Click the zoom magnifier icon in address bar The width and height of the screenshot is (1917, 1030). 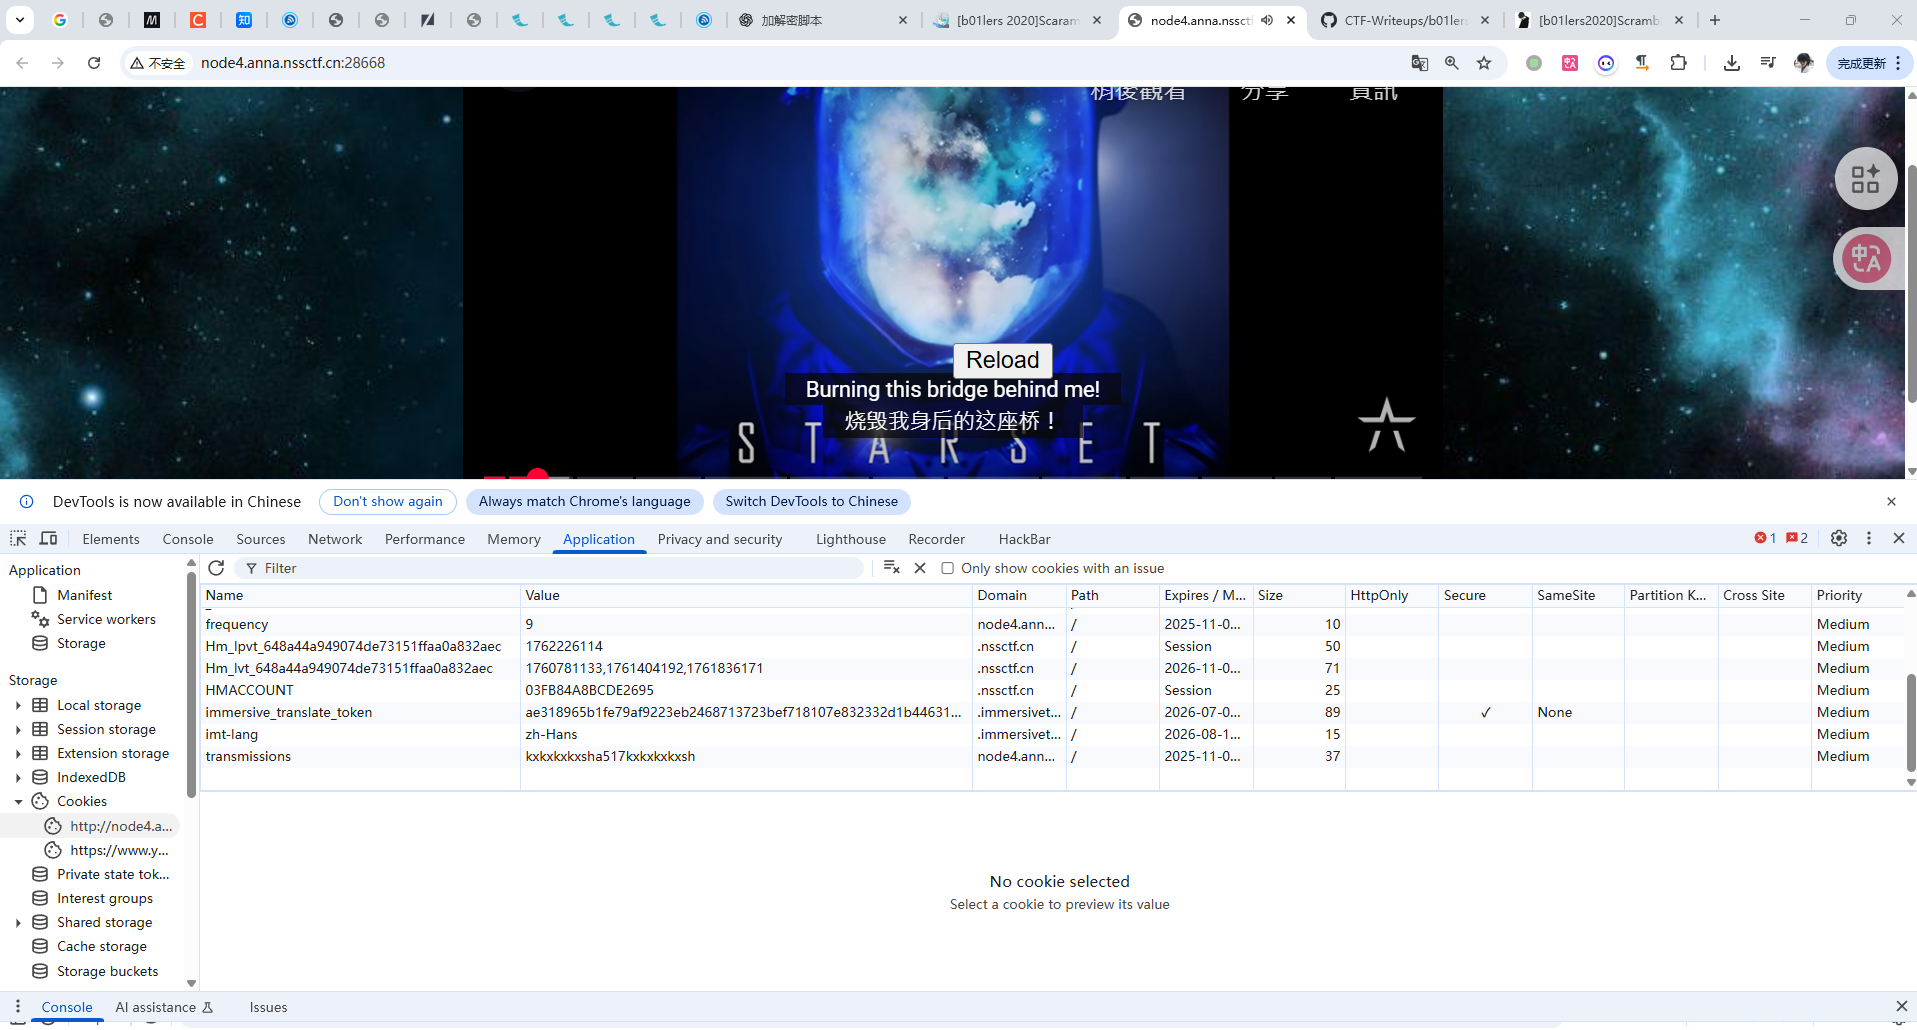pyautogui.click(x=1452, y=63)
